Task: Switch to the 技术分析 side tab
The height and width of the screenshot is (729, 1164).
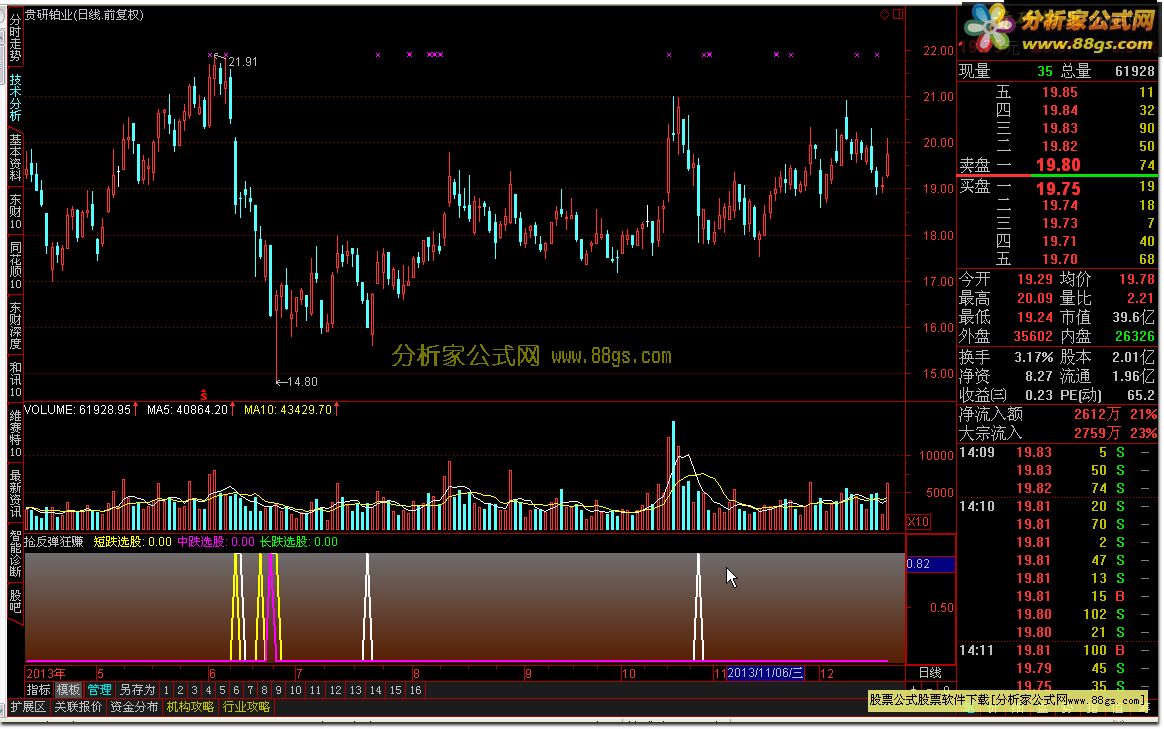Action: tap(15, 97)
